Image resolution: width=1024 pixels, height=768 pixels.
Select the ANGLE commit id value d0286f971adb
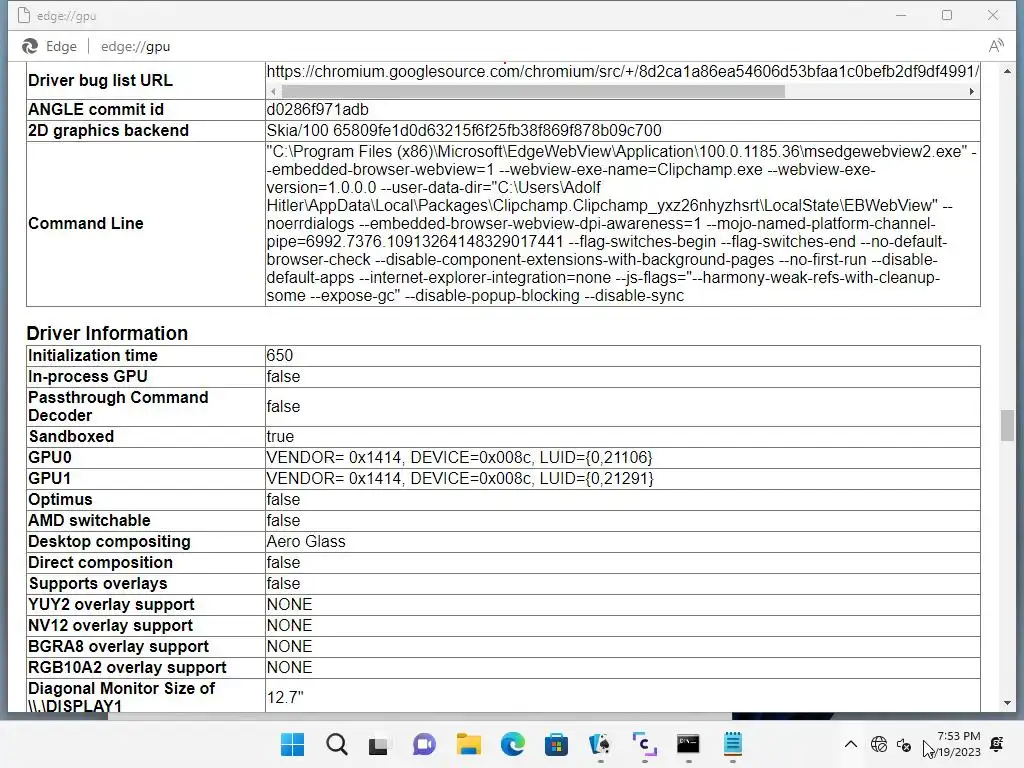[317, 110]
